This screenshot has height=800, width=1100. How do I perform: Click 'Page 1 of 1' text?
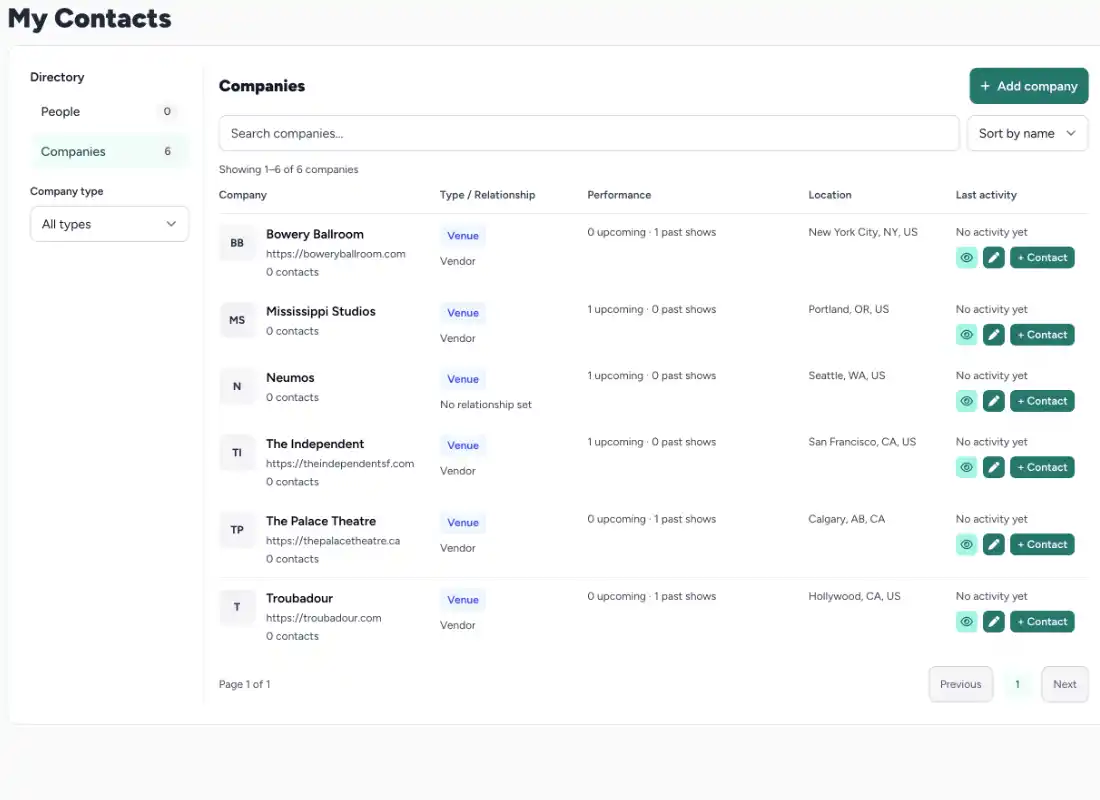(x=244, y=684)
